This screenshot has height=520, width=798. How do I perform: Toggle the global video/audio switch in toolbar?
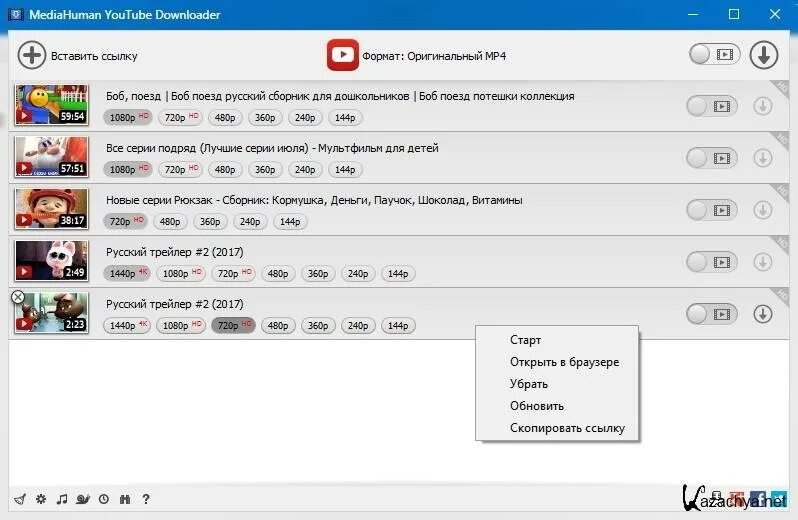[714, 54]
